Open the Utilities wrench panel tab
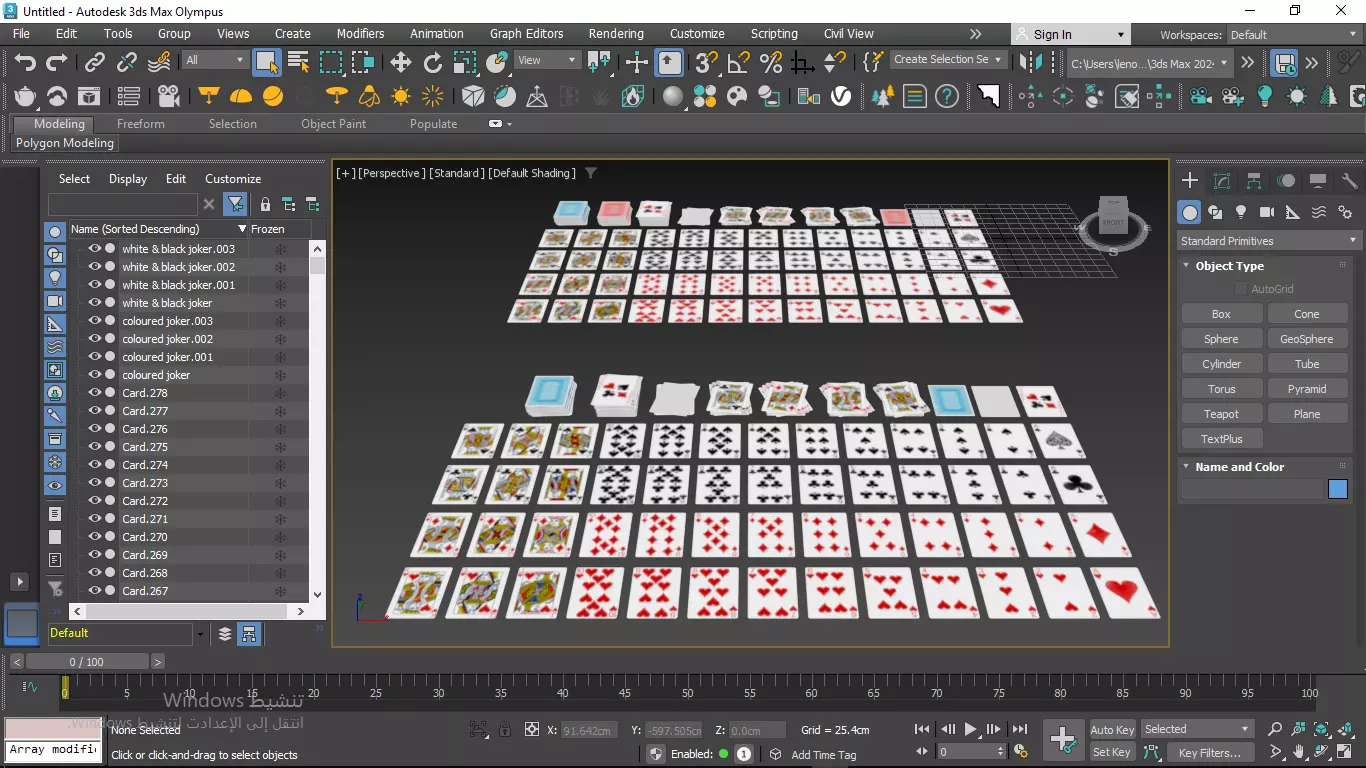The height and width of the screenshot is (768, 1366). 1350,181
